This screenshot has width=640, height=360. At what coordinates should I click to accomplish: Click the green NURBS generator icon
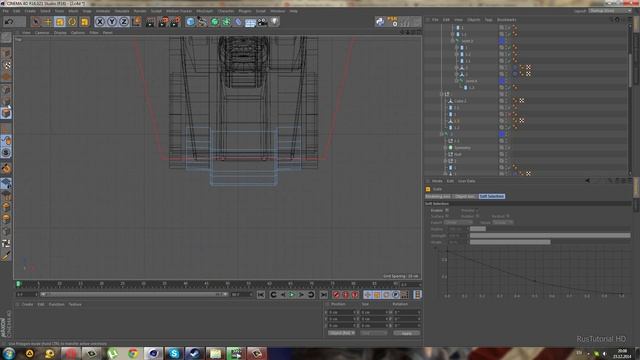[214, 22]
